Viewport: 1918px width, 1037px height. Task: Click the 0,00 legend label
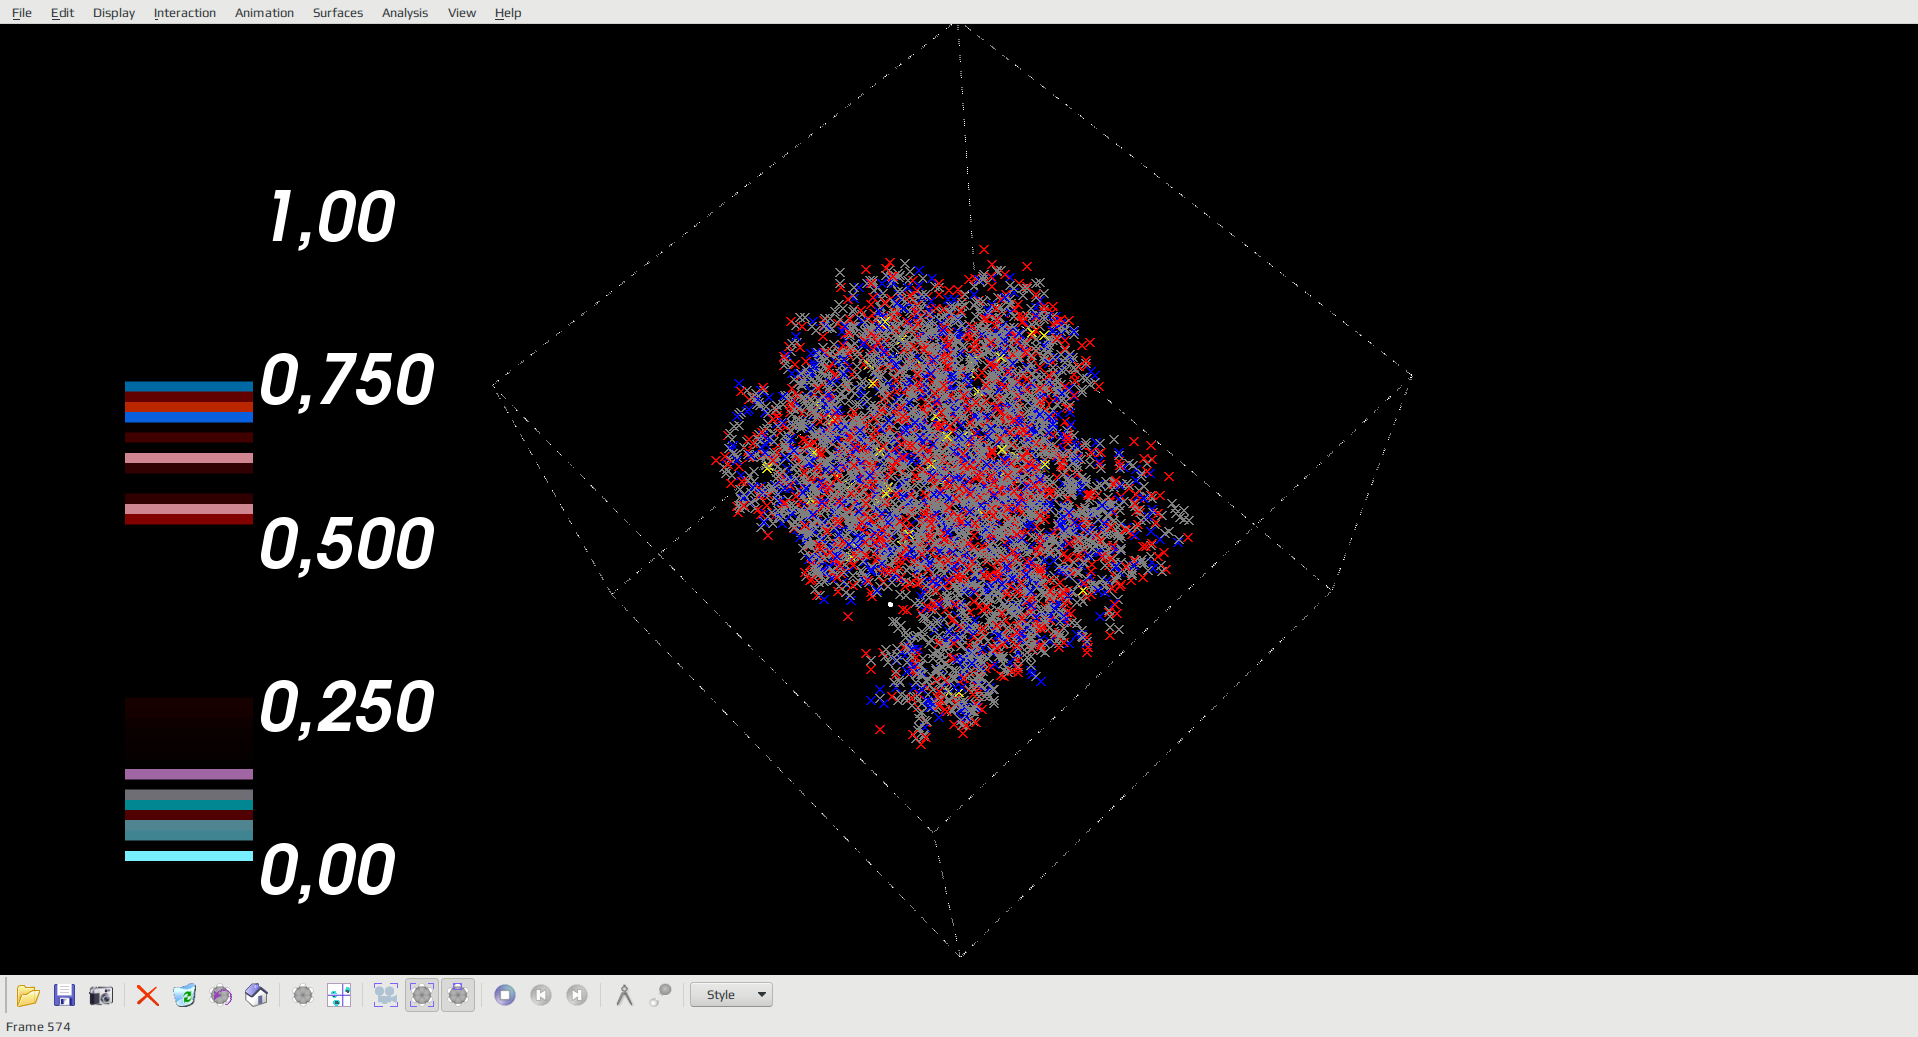tap(328, 871)
